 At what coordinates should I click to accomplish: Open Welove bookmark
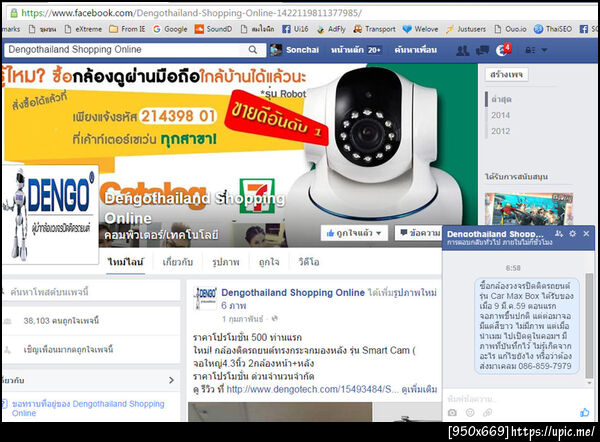(421, 29)
